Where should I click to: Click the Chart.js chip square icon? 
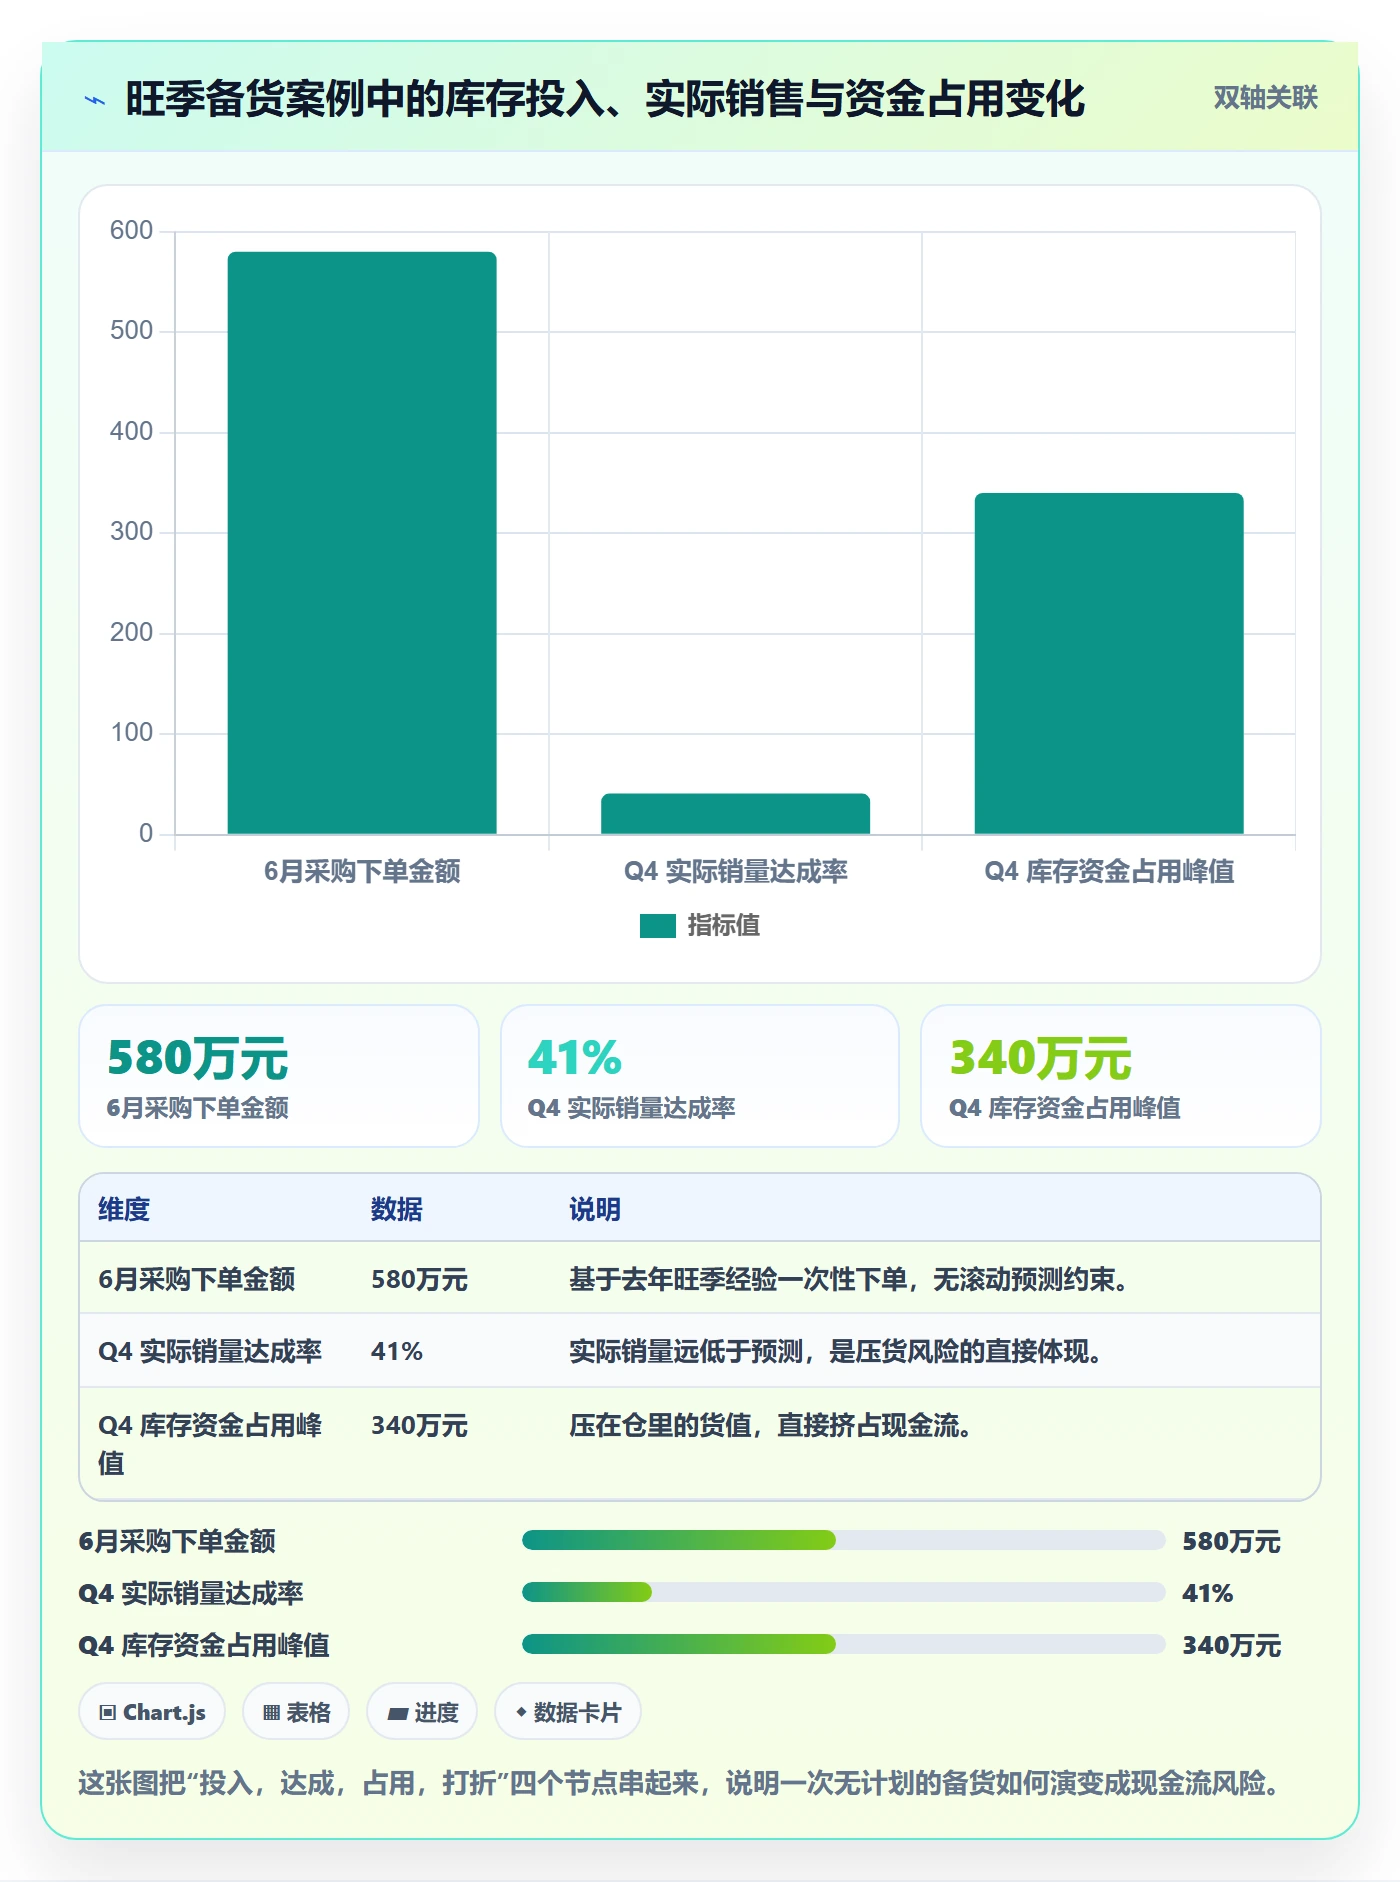108,1713
